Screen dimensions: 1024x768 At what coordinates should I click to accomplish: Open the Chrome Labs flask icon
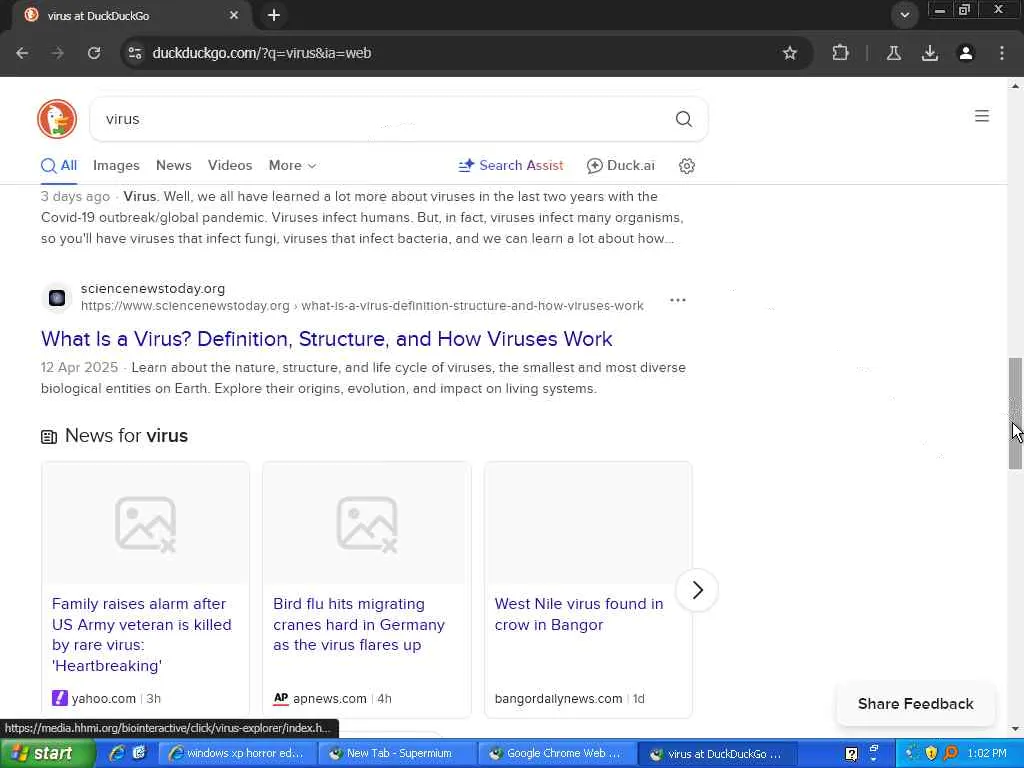pos(894,53)
